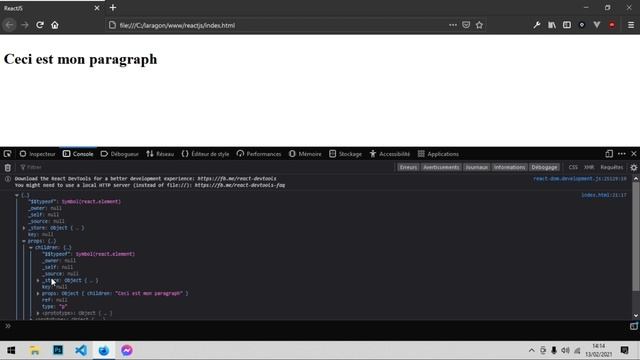Open File Explorer from taskbar
This screenshot has width=640, height=360.
pyautogui.click(x=35, y=350)
